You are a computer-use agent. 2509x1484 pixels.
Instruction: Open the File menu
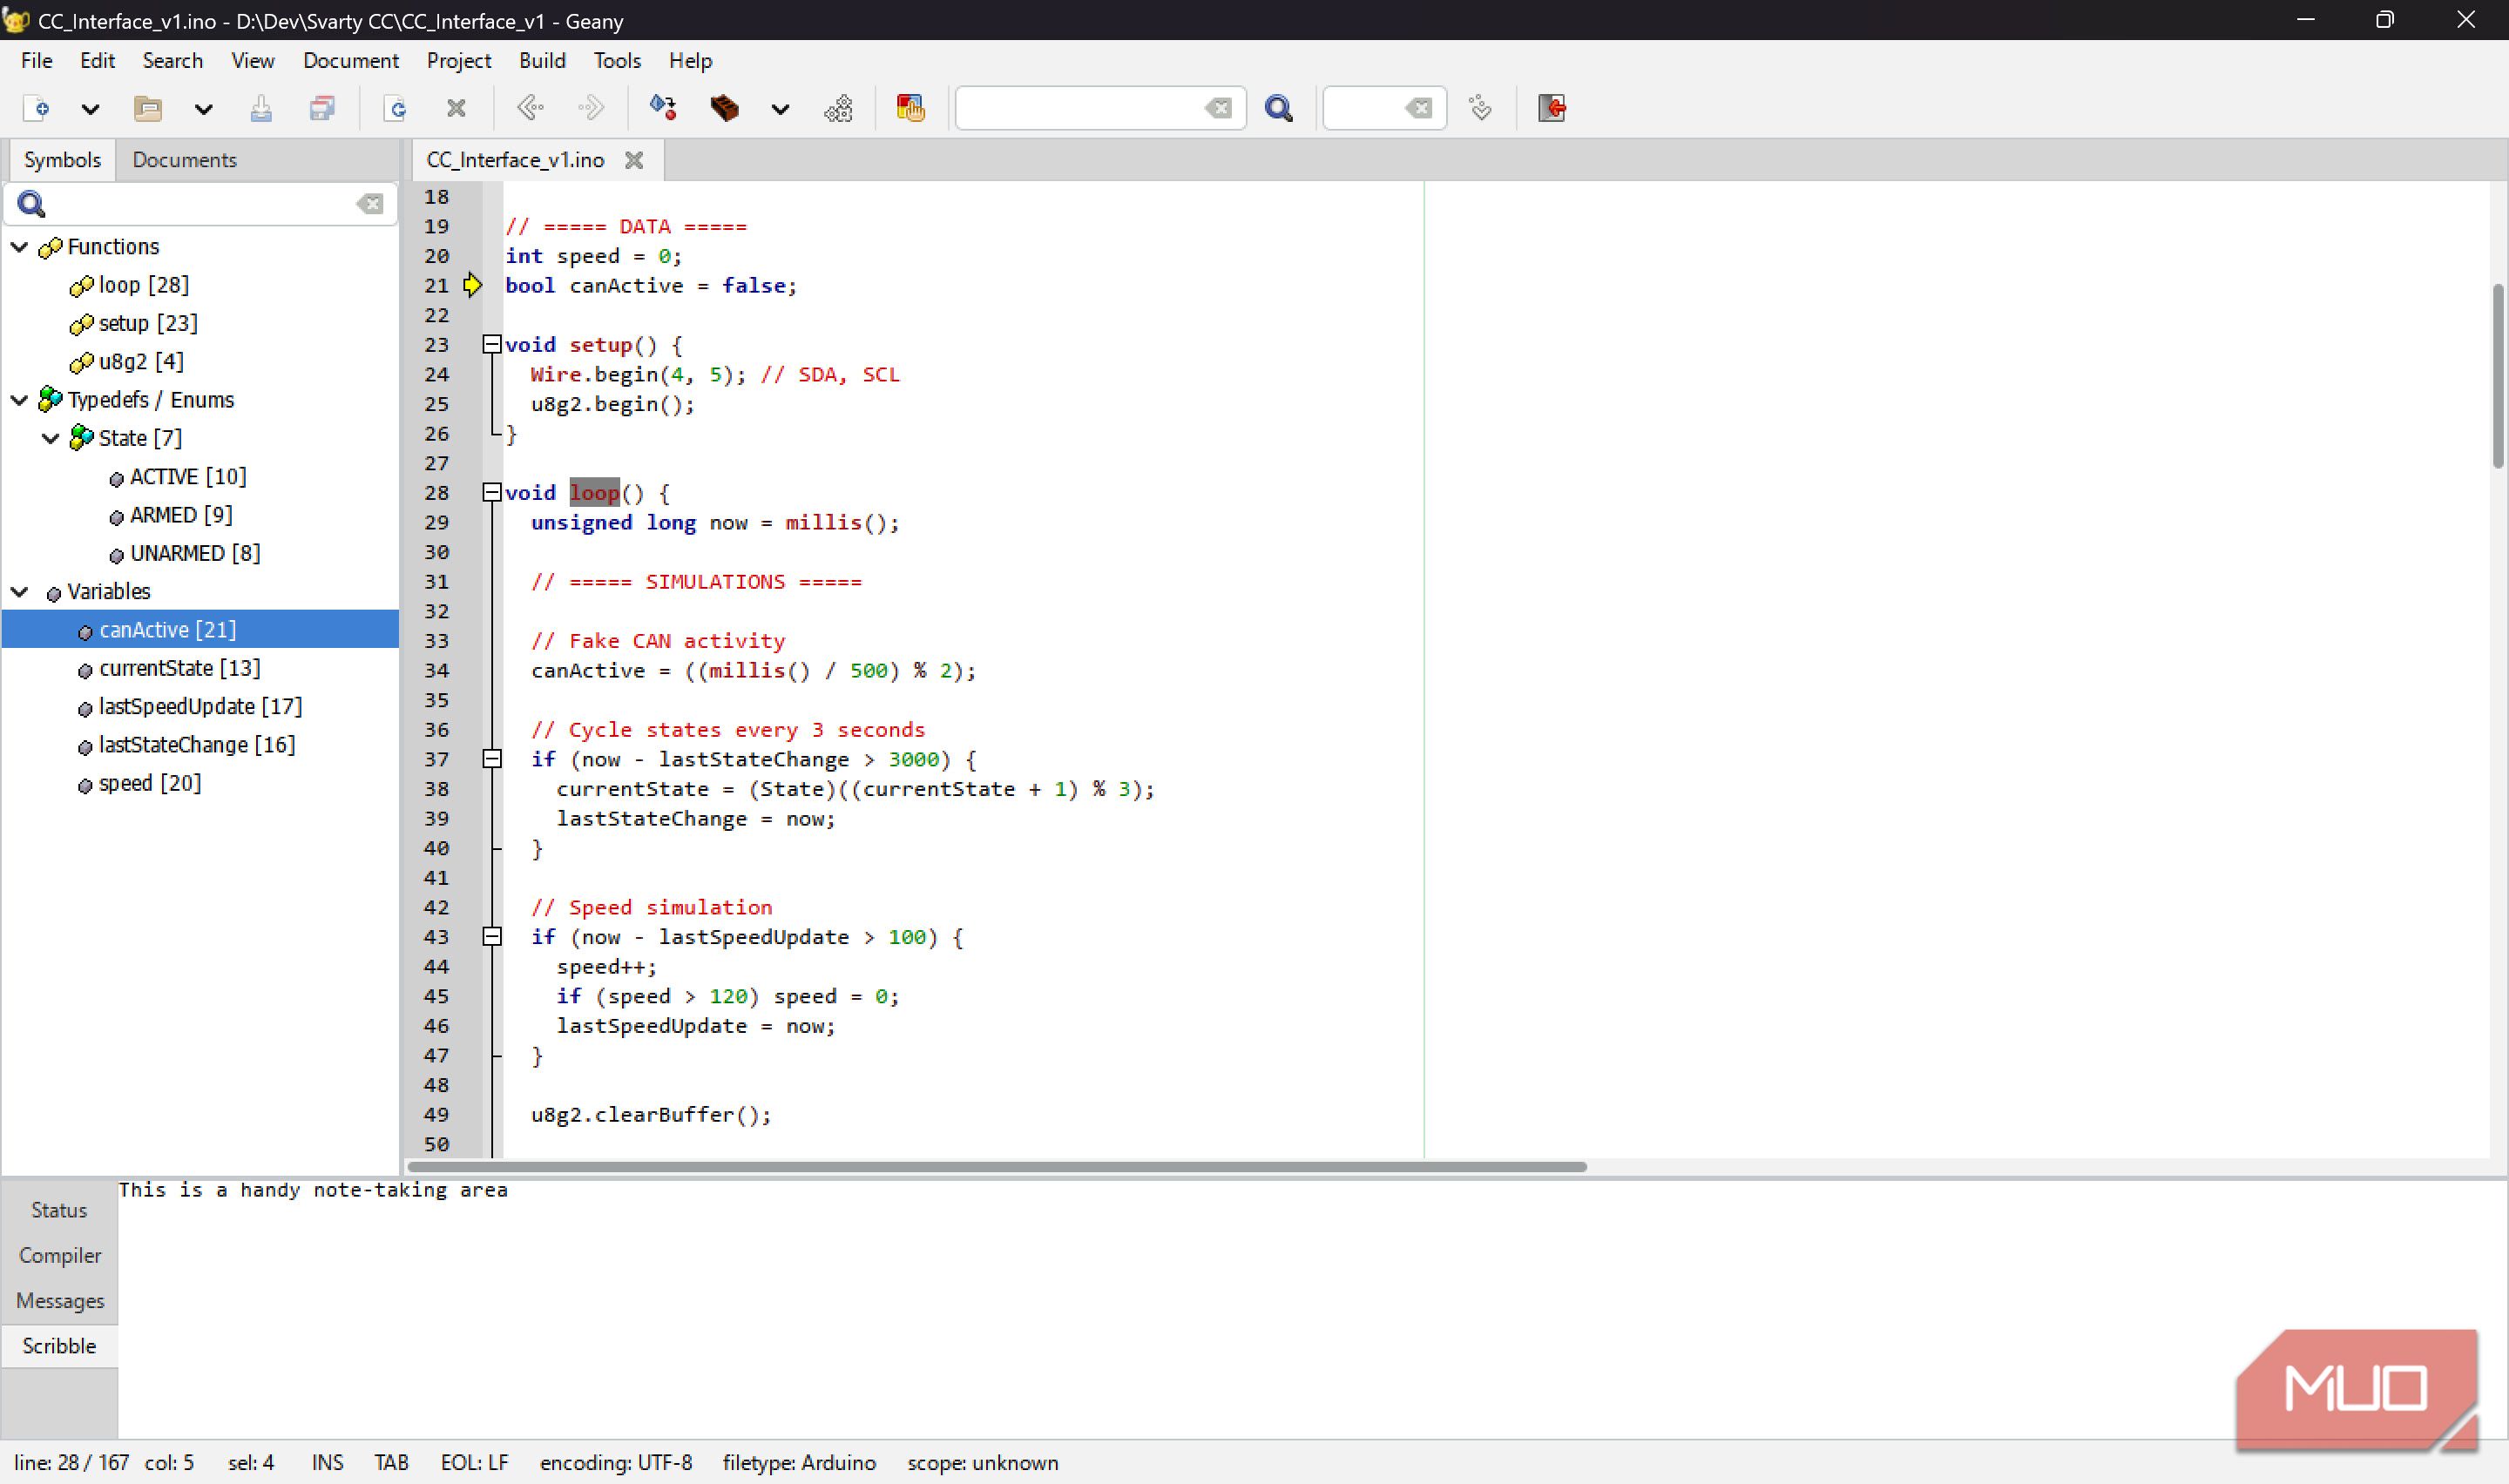point(37,60)
